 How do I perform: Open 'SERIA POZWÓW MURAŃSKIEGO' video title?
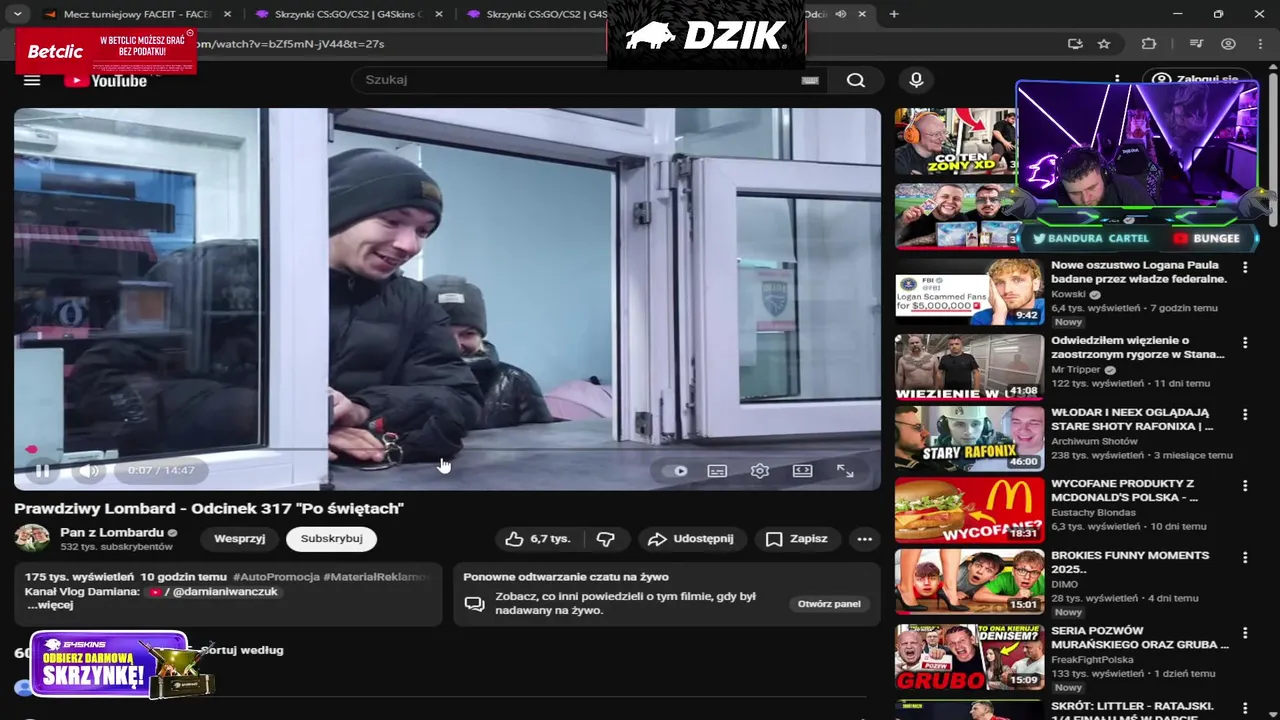click(1140, 638)
